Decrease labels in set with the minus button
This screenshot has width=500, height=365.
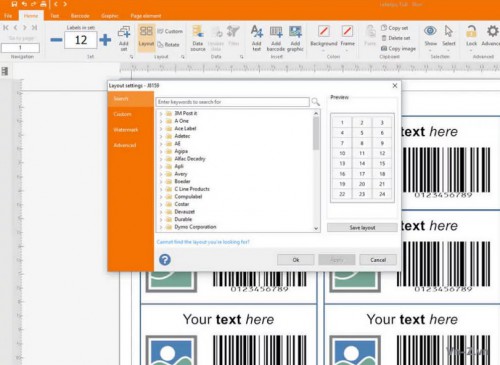pyautogui.click(x=56, y=40)
